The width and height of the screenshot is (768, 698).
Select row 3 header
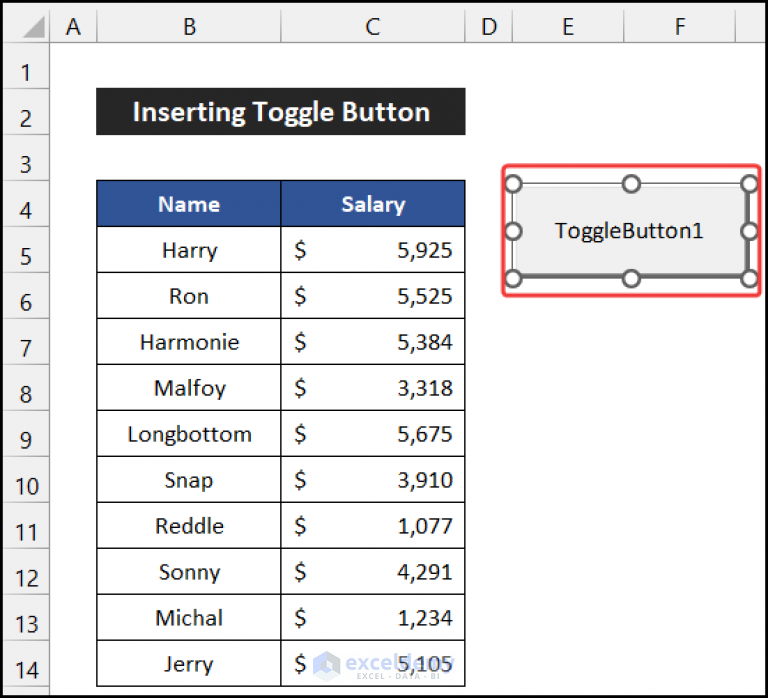pyautogui.click(x=26, y=158)
